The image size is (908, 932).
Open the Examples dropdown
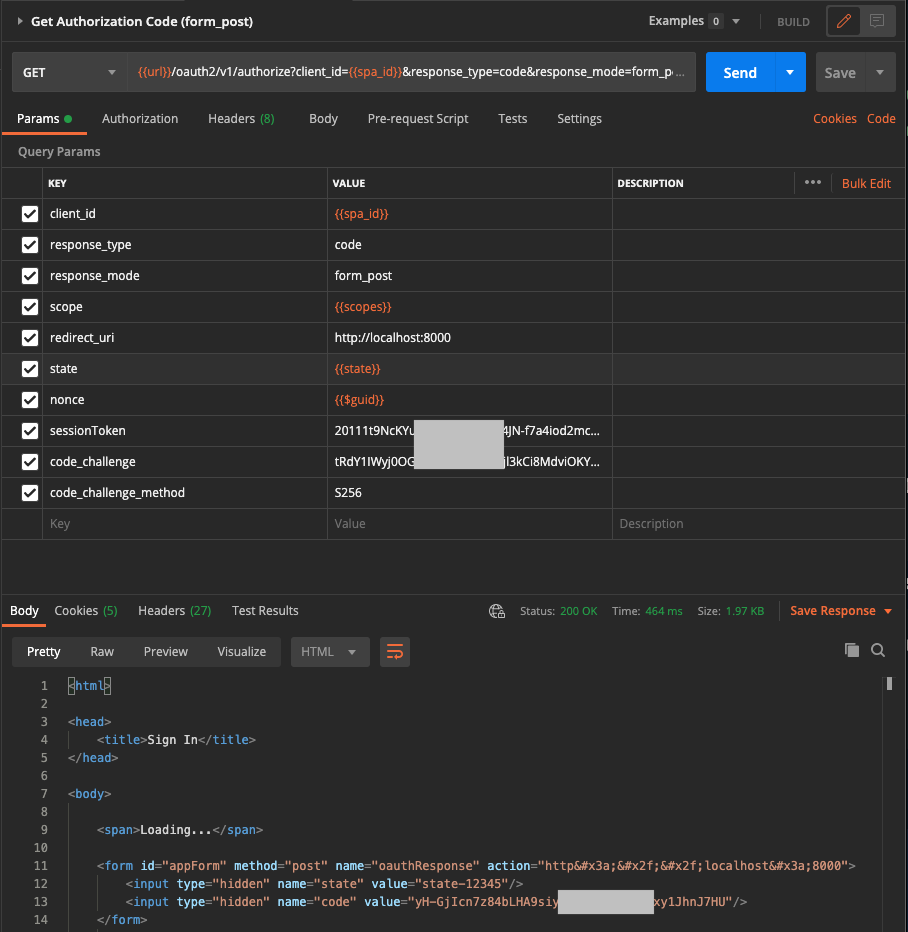pyautogui.click(x=694, y=21)
